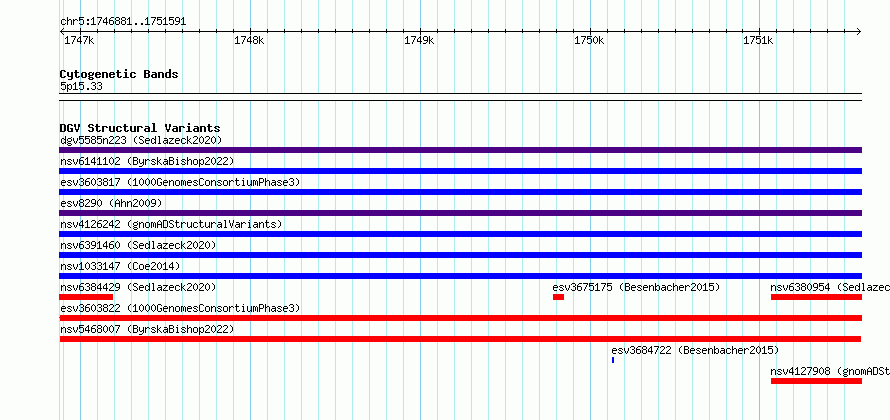This screenshot has height=420, width=890.
Task: Open the nsv4127908 variant label
Action: (830, 371)
